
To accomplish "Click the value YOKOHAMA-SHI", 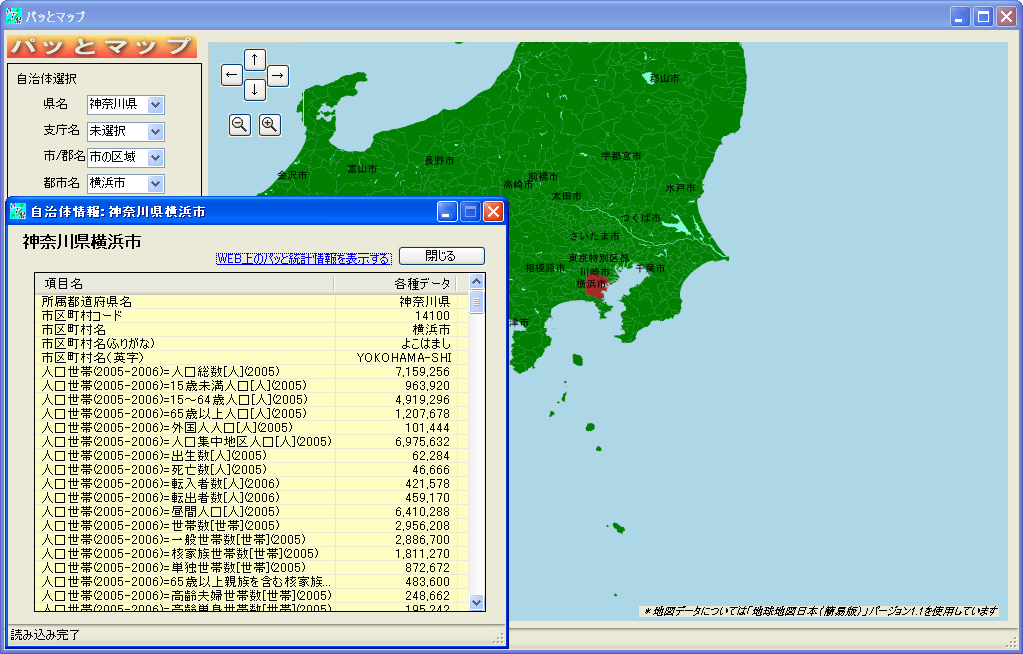I will pos(404,358).
